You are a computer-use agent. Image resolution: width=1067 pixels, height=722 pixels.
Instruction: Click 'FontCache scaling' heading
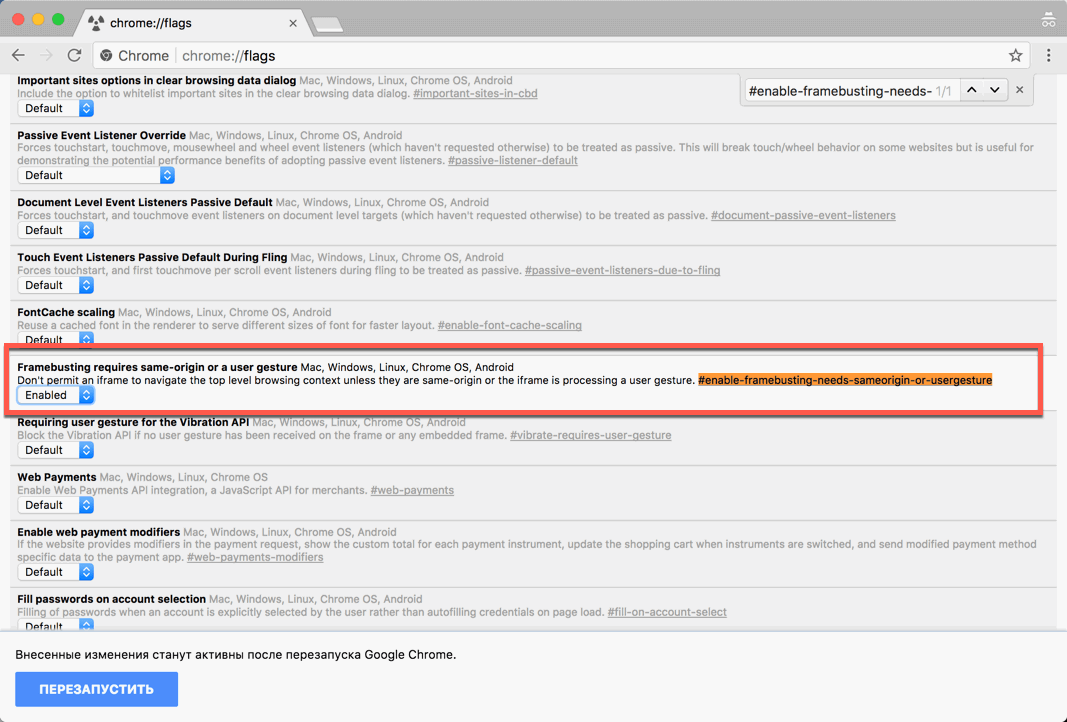pos(66,312)
